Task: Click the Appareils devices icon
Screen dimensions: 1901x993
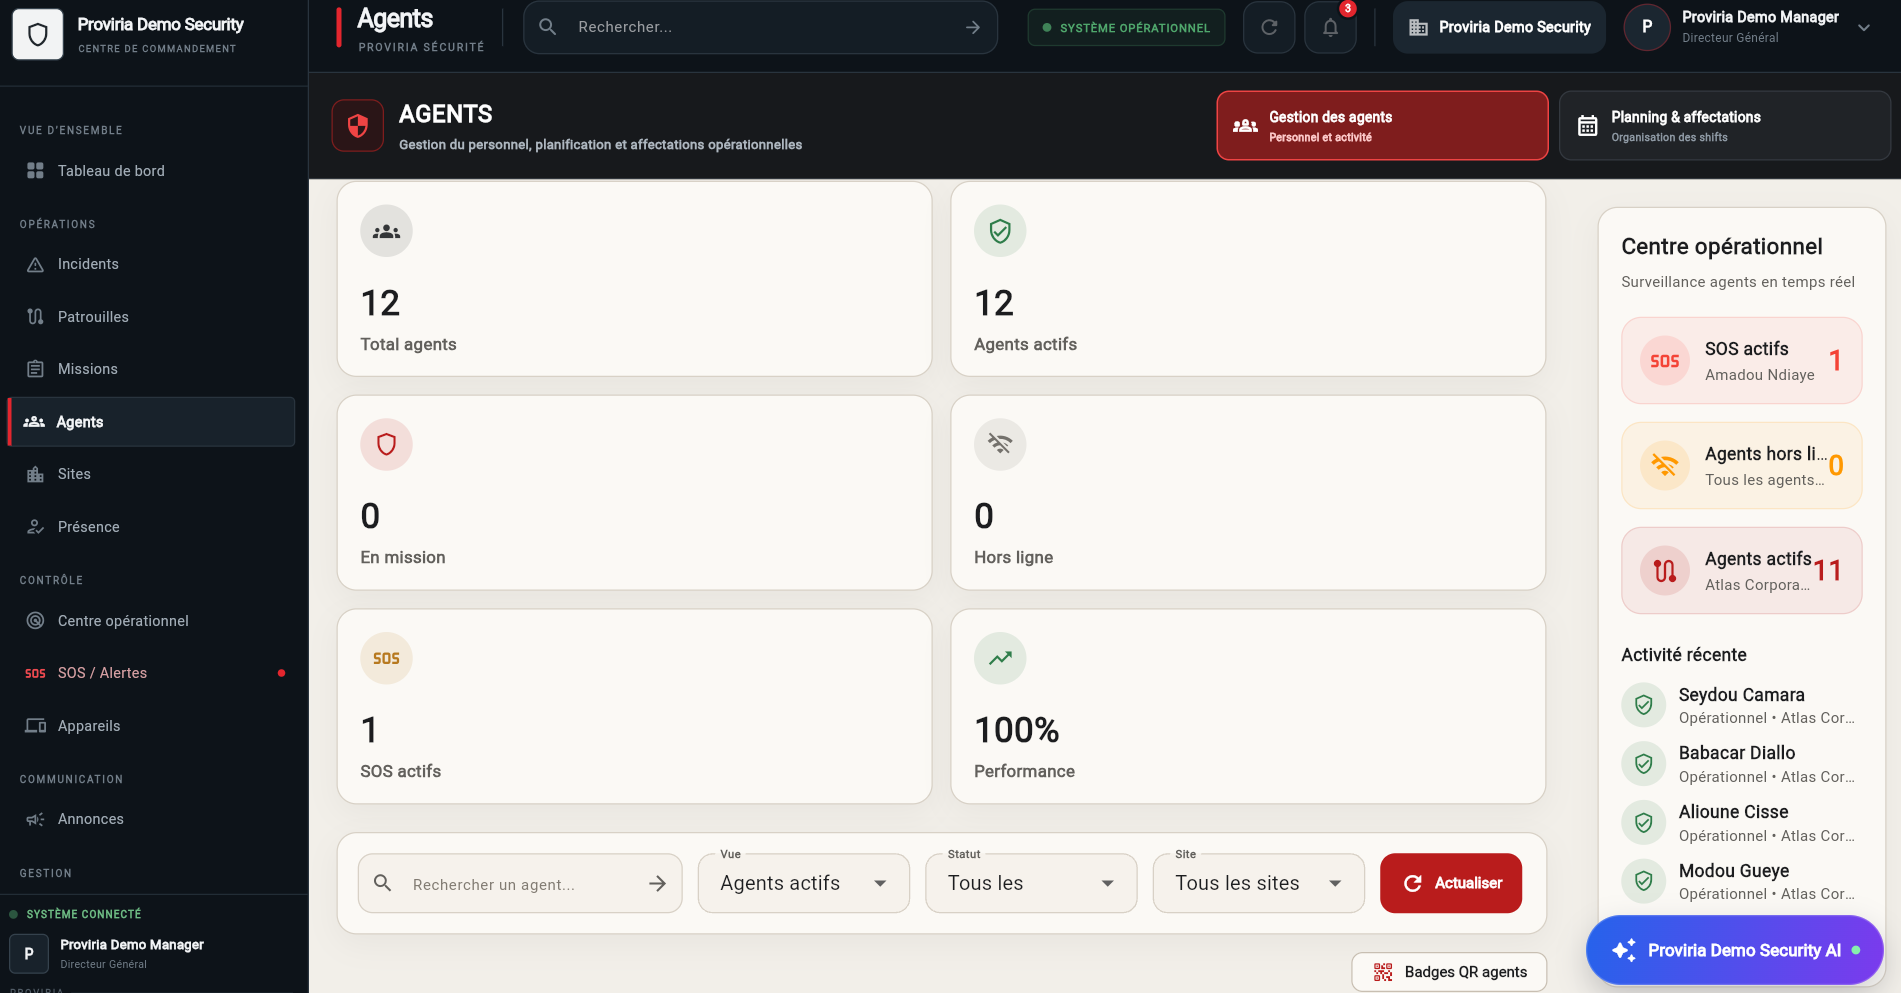Action: (x=35, y=726)
